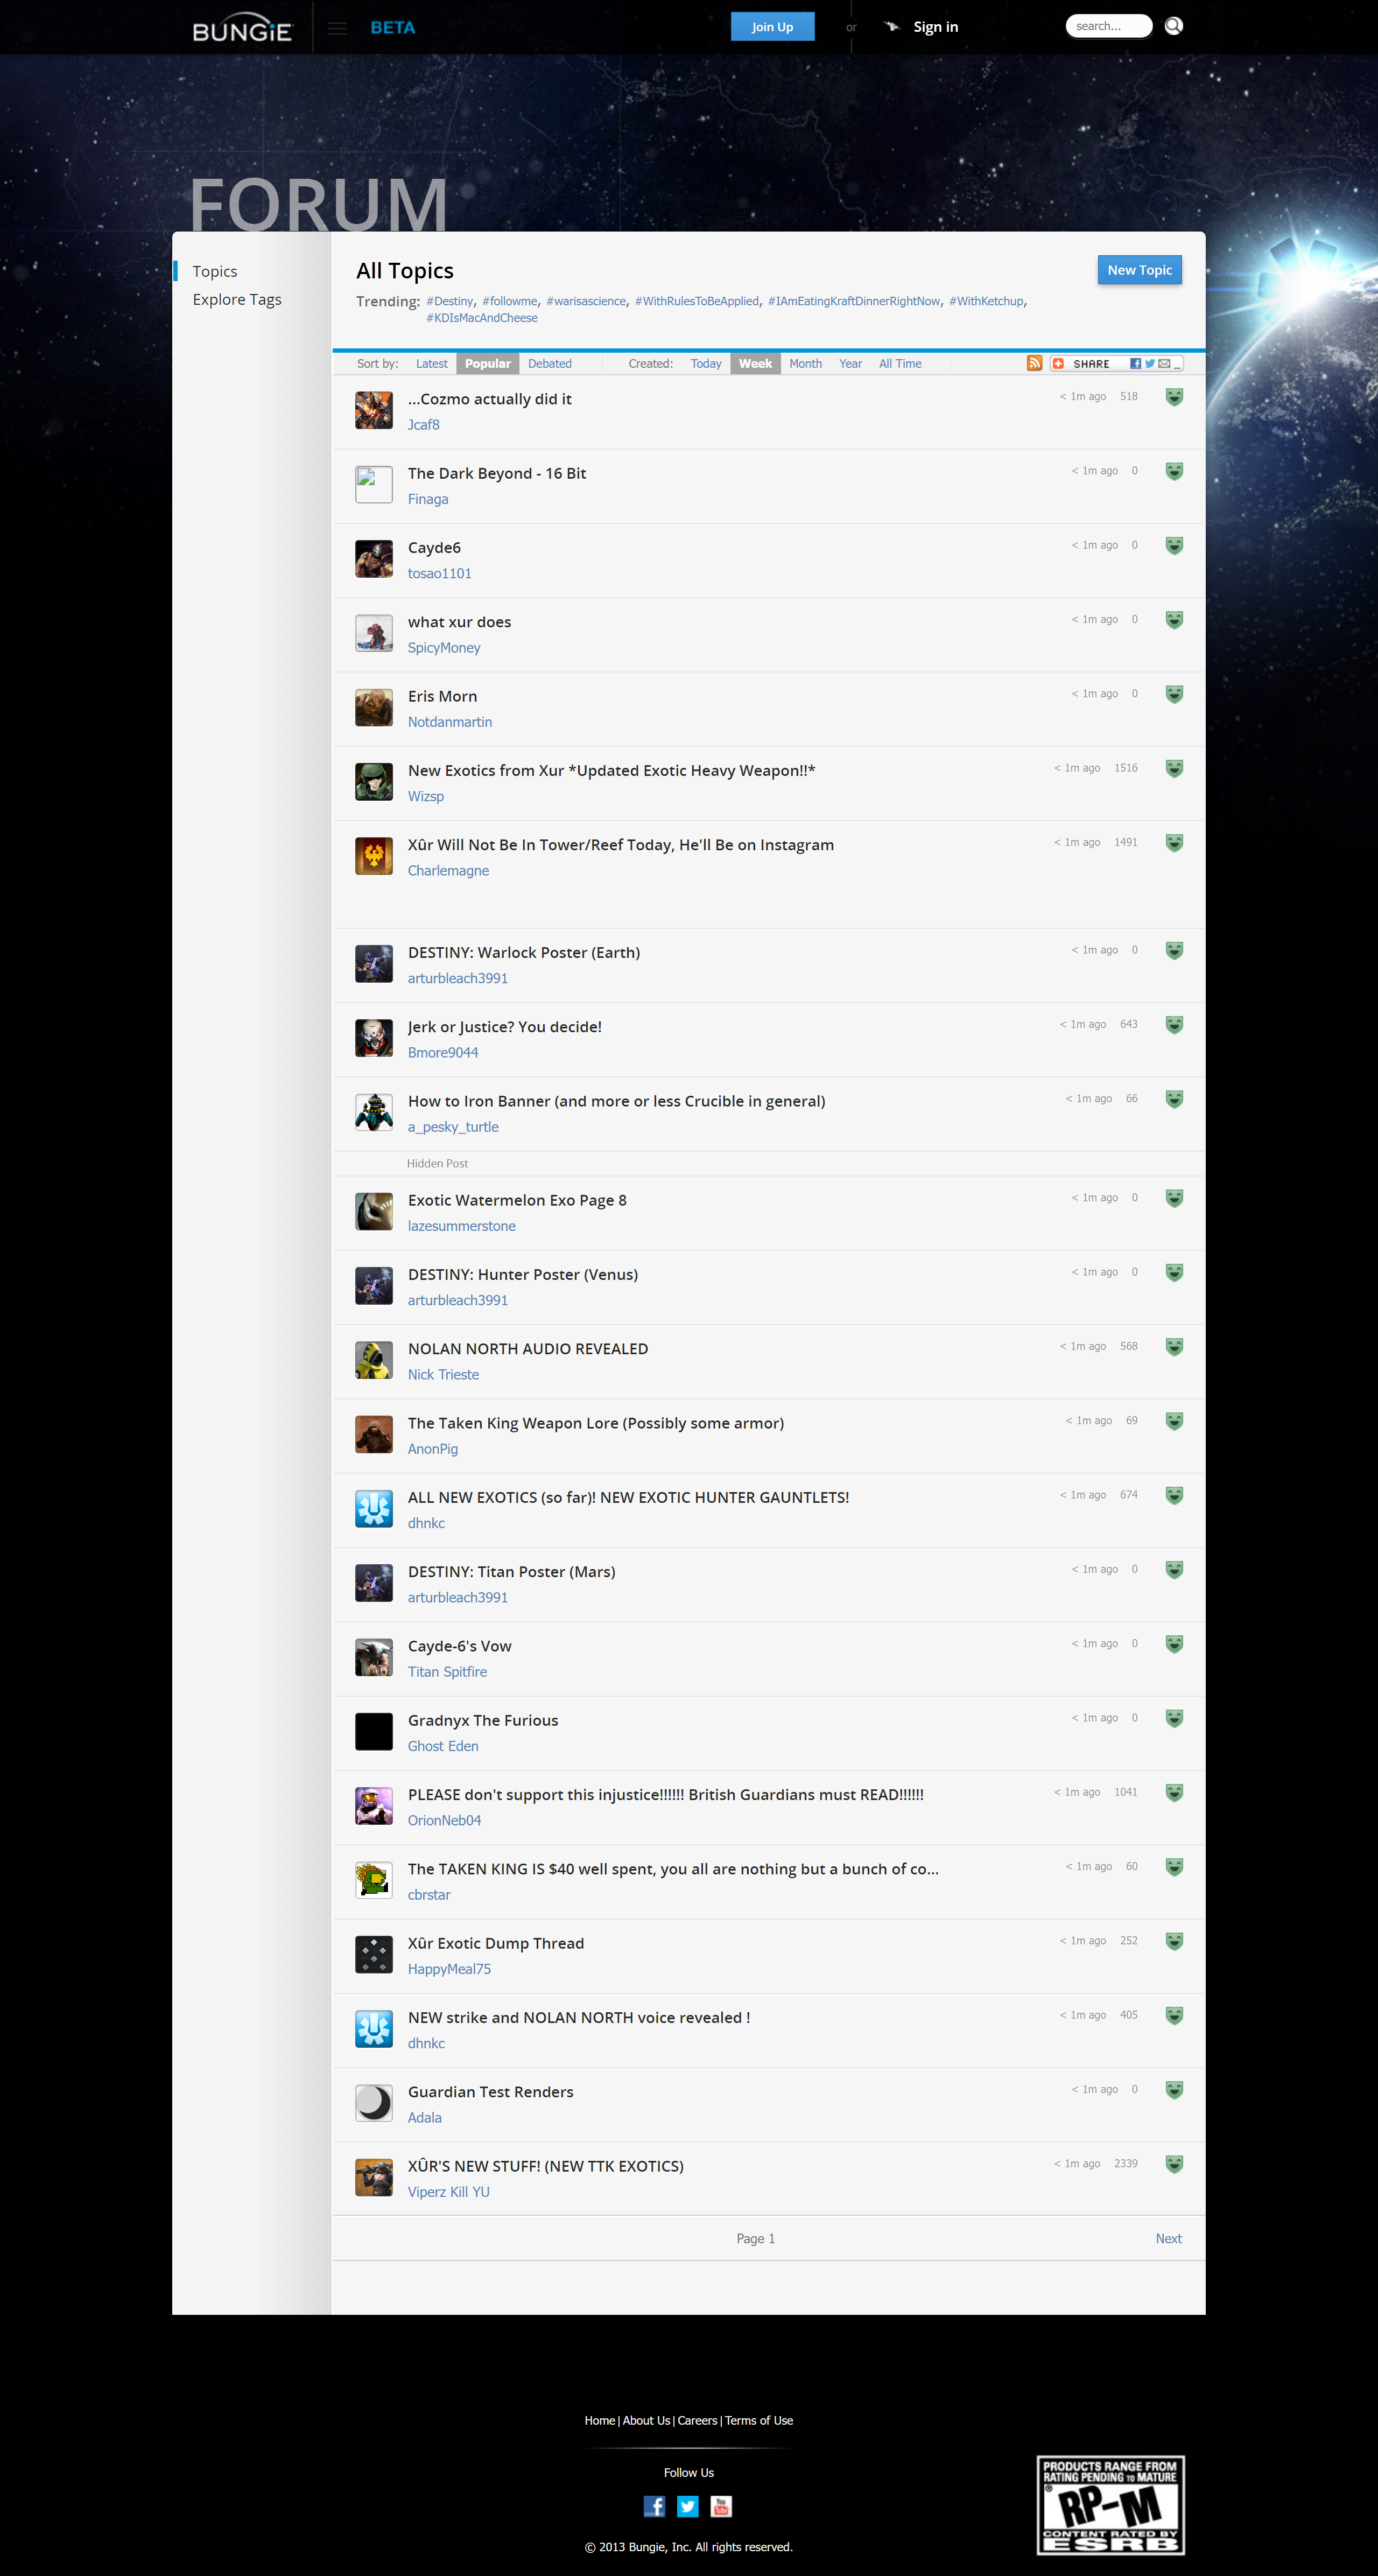Open the hamburger menu beside Bungie logo
This screenshot has height=2576, width=1378.
pyautogui.click(x=337, y=28)
